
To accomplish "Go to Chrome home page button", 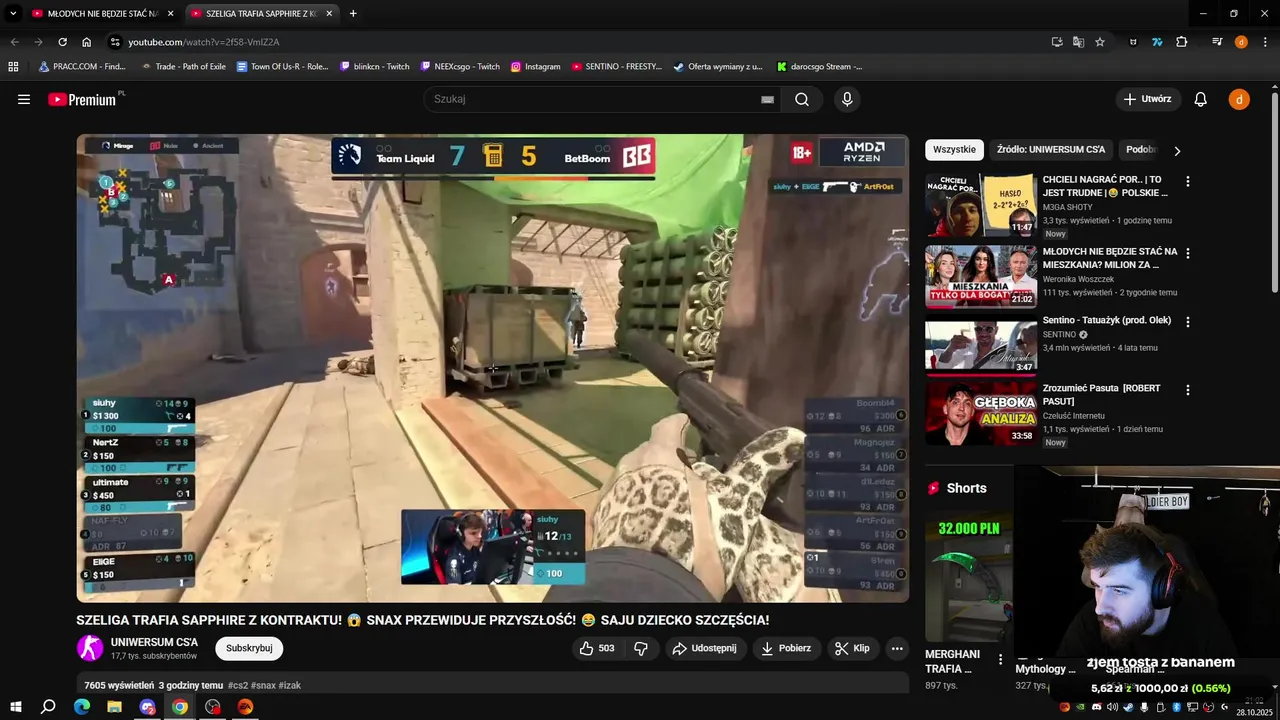I will pos(86,42).
